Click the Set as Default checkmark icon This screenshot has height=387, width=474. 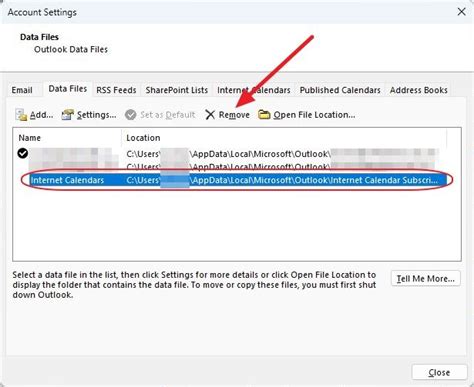130,115
